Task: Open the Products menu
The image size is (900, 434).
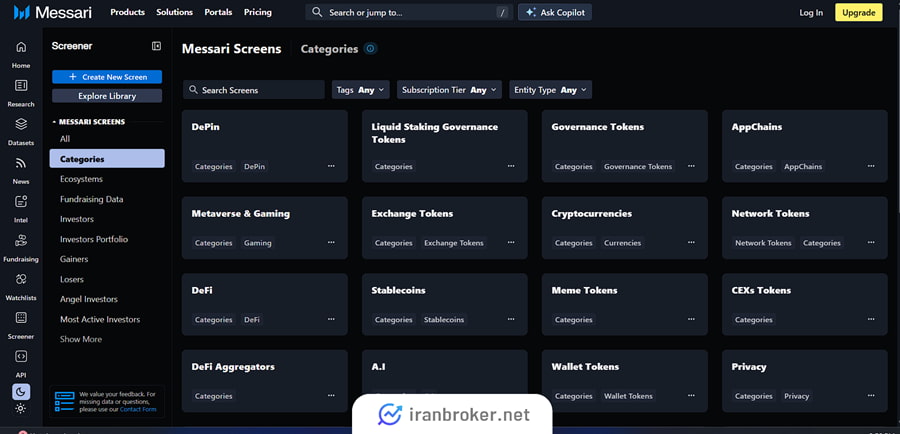Action: pos(127,12)
